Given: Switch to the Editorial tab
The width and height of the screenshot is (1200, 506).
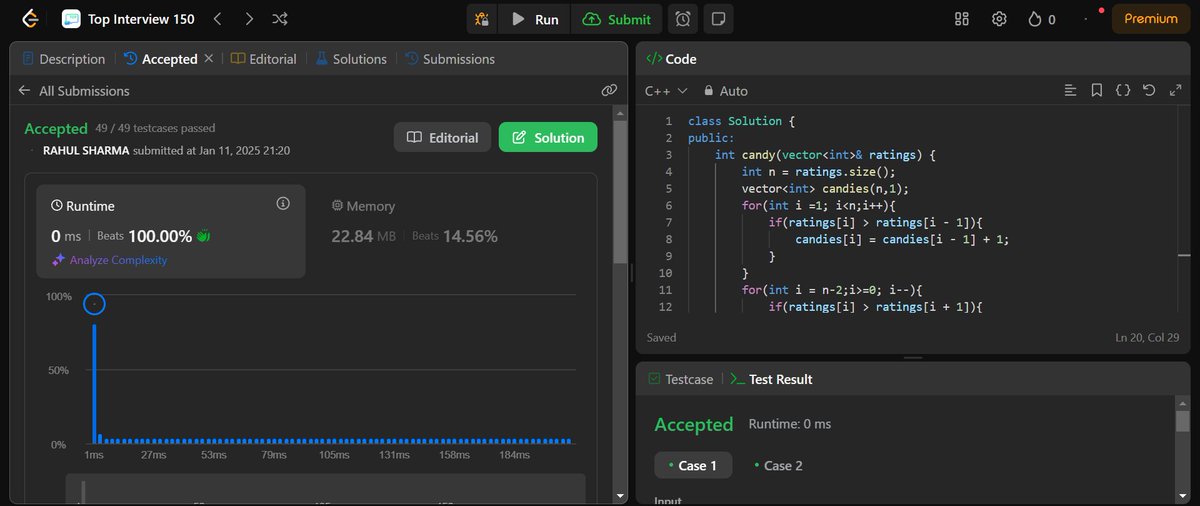Looking at the screenshot, I should click(x=263, y=59).
